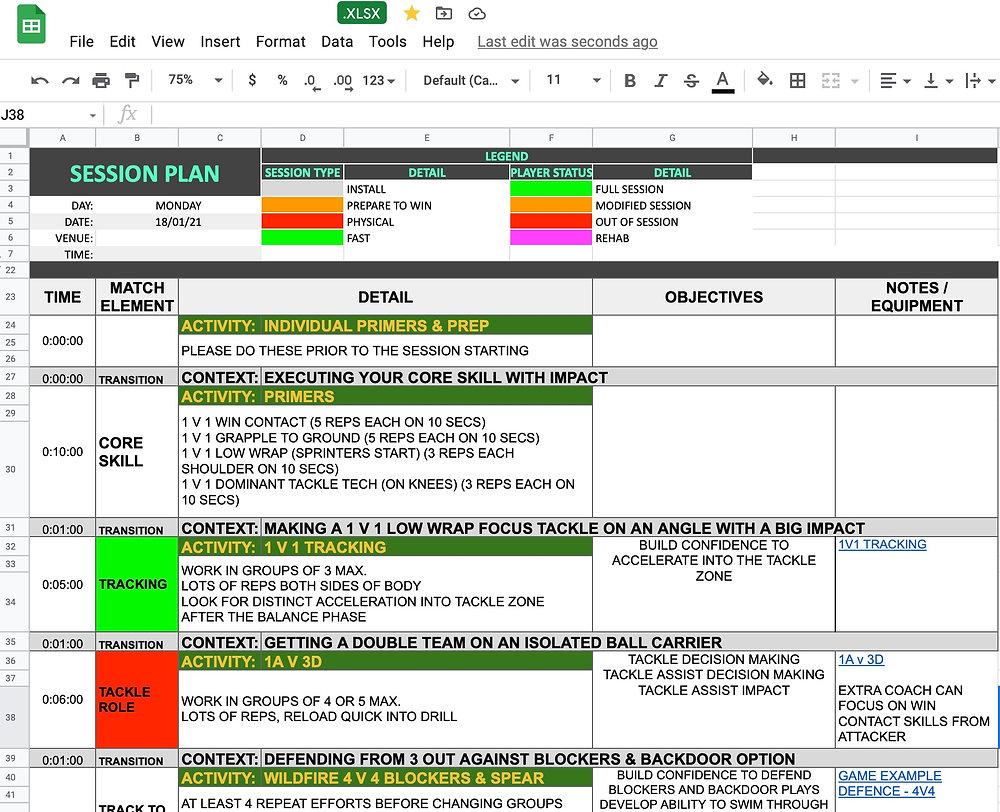1000x812 pixels.
Task: Toggle bold formatting
Action: 630,80
